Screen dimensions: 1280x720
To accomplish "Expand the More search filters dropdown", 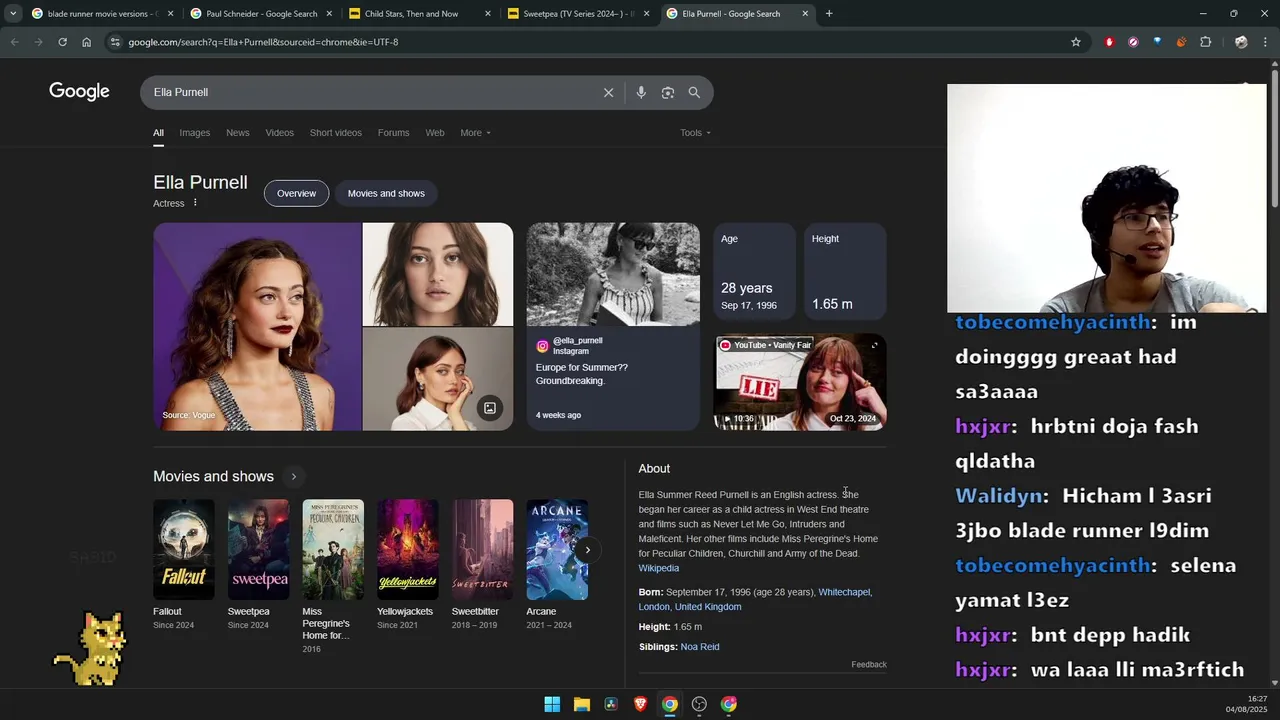I will tap(475, 133).
